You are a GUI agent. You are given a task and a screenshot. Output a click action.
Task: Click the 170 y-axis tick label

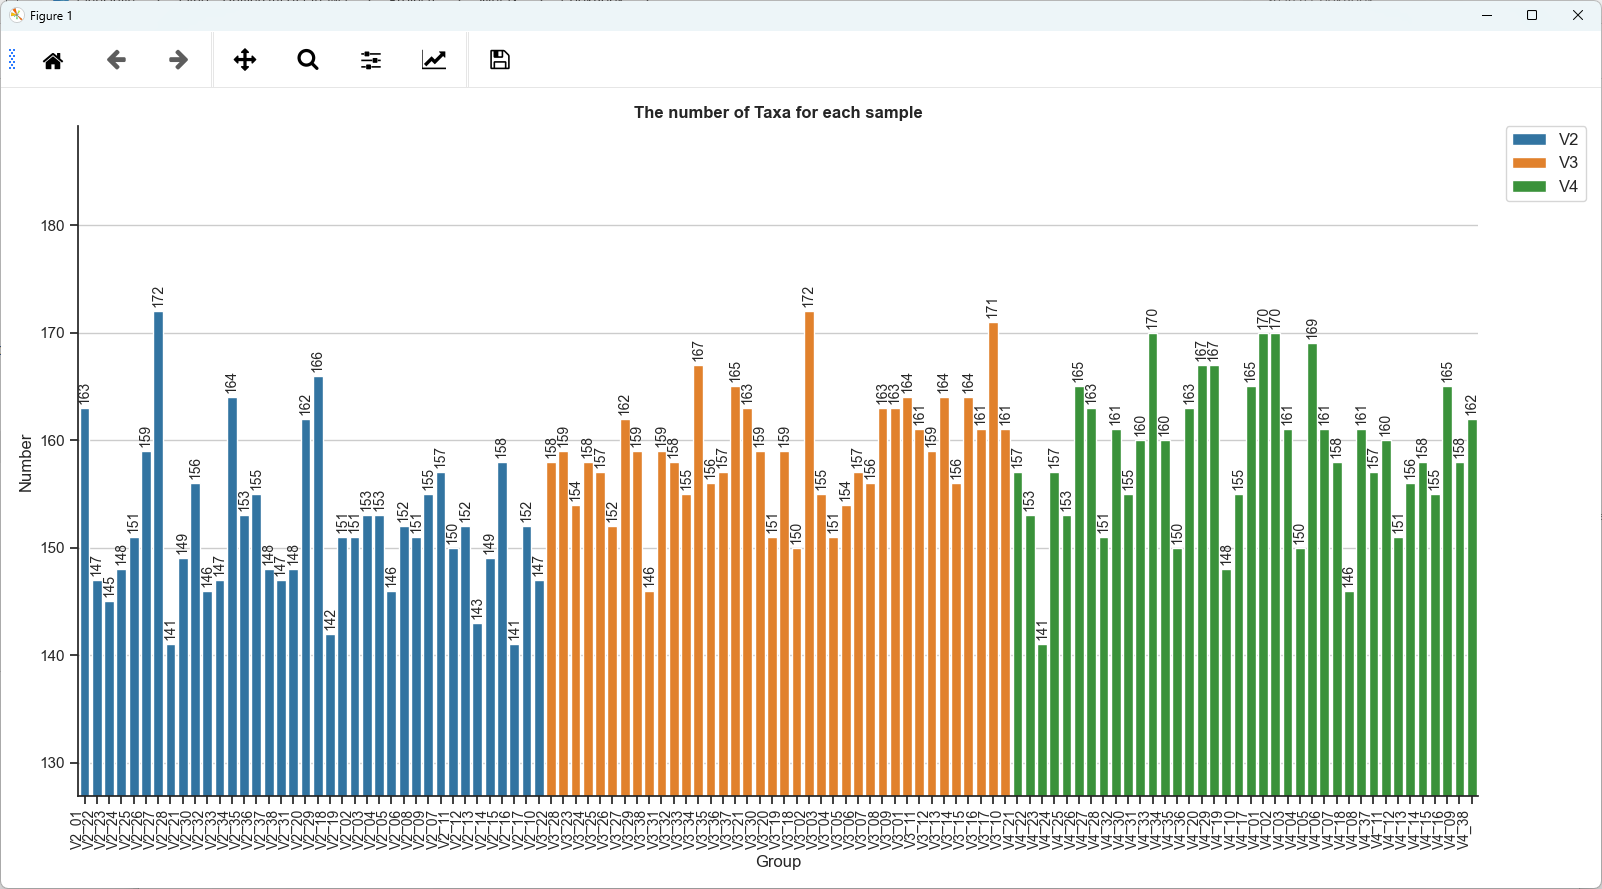(x=53, y=333)
